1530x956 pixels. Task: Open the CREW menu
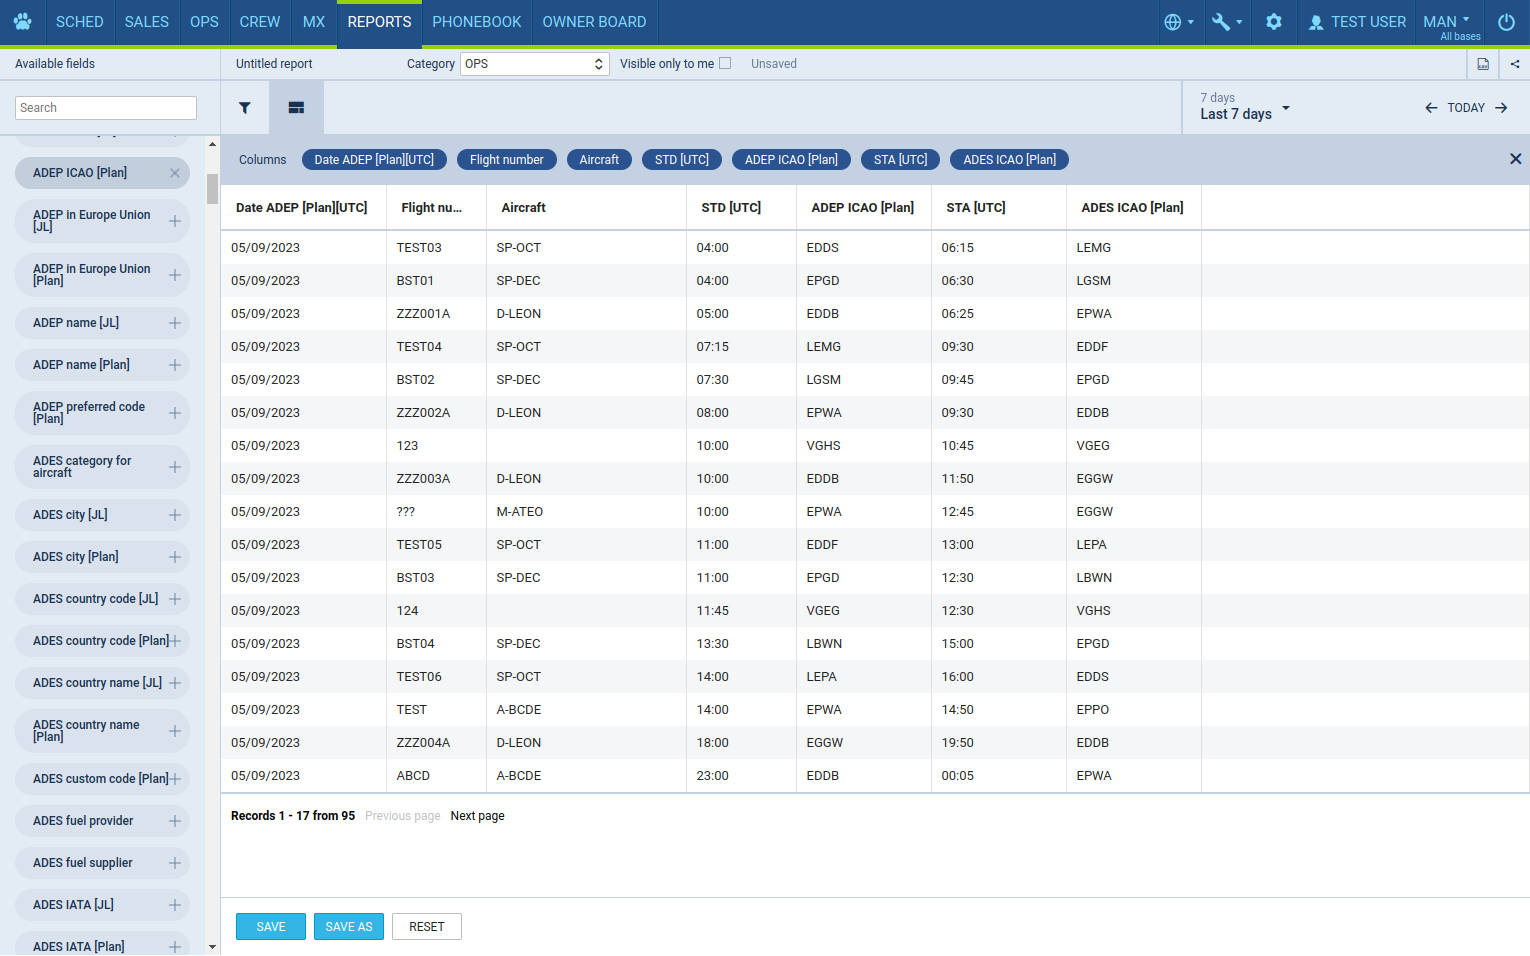(x=259, y=22)
